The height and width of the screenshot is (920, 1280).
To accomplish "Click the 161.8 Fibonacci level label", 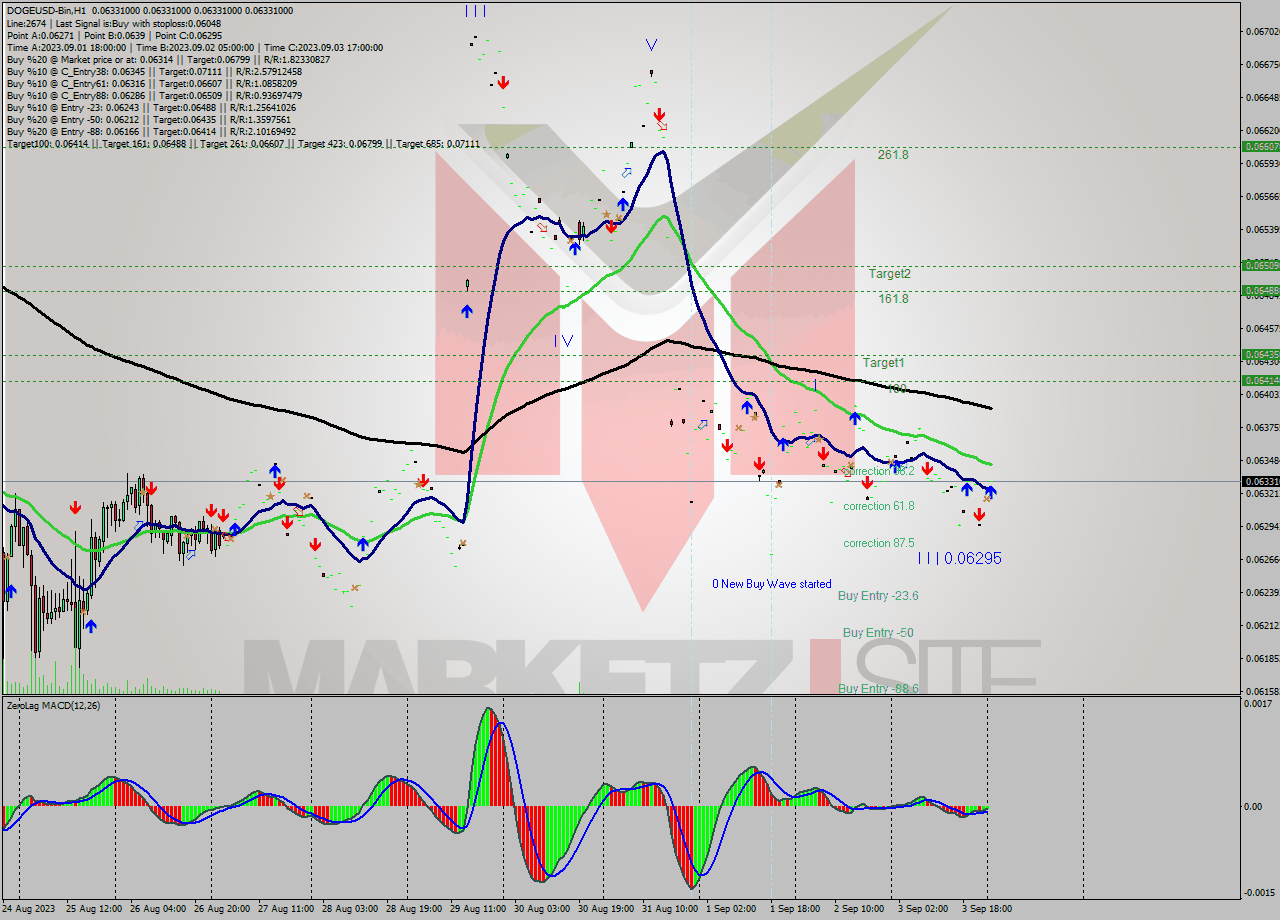I will pos(893,298).
